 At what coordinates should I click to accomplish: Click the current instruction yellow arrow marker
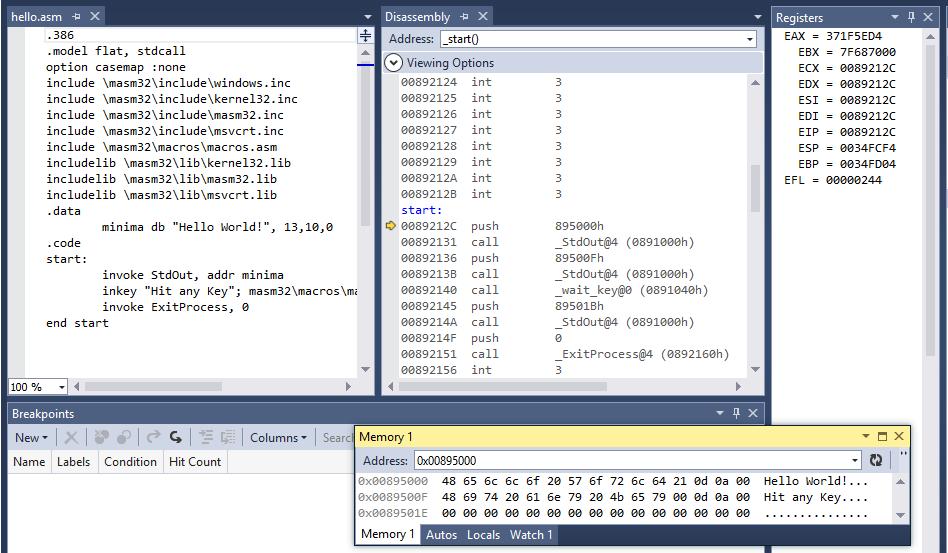[391, 225]
